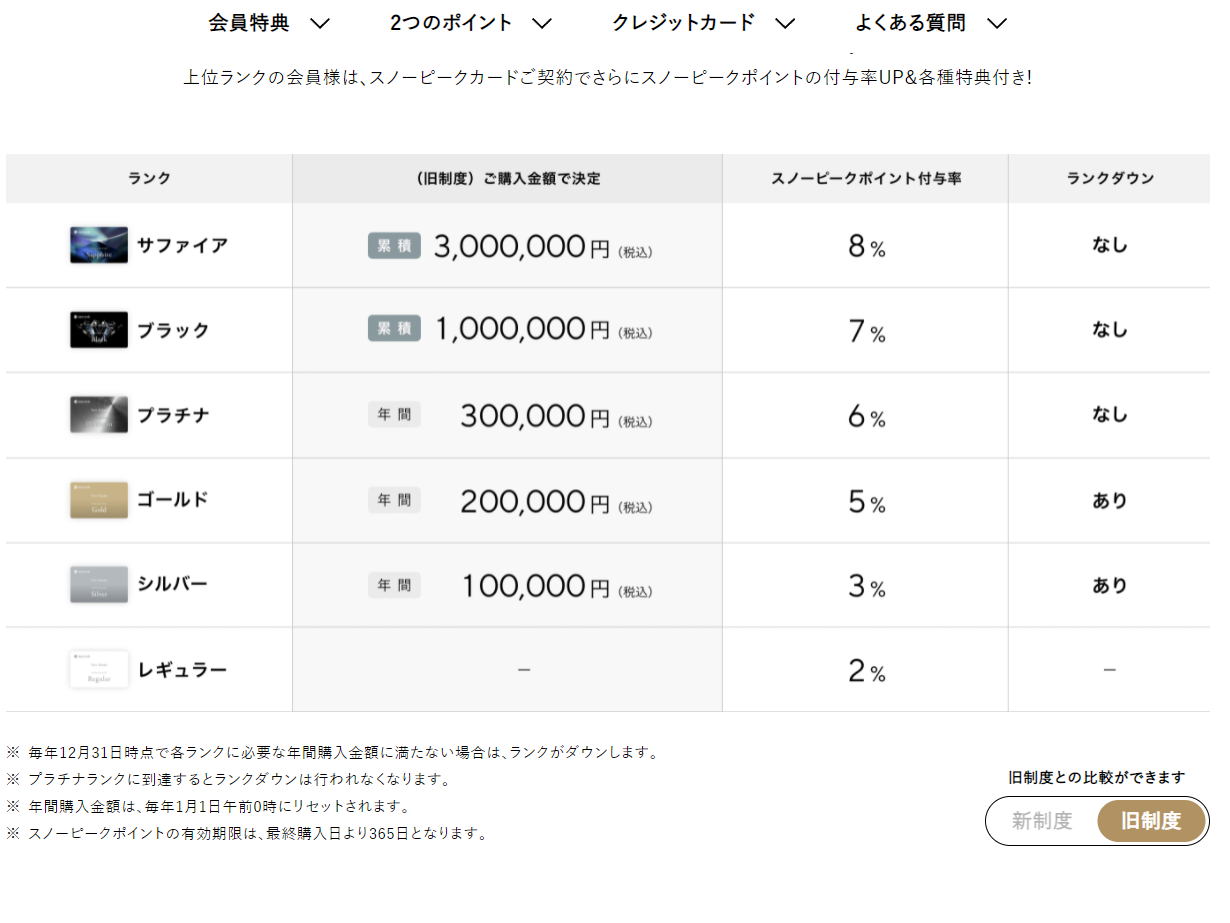Expand the 2つのポイント menu chevron
The image size is (1230, 923).
point(542,23)
